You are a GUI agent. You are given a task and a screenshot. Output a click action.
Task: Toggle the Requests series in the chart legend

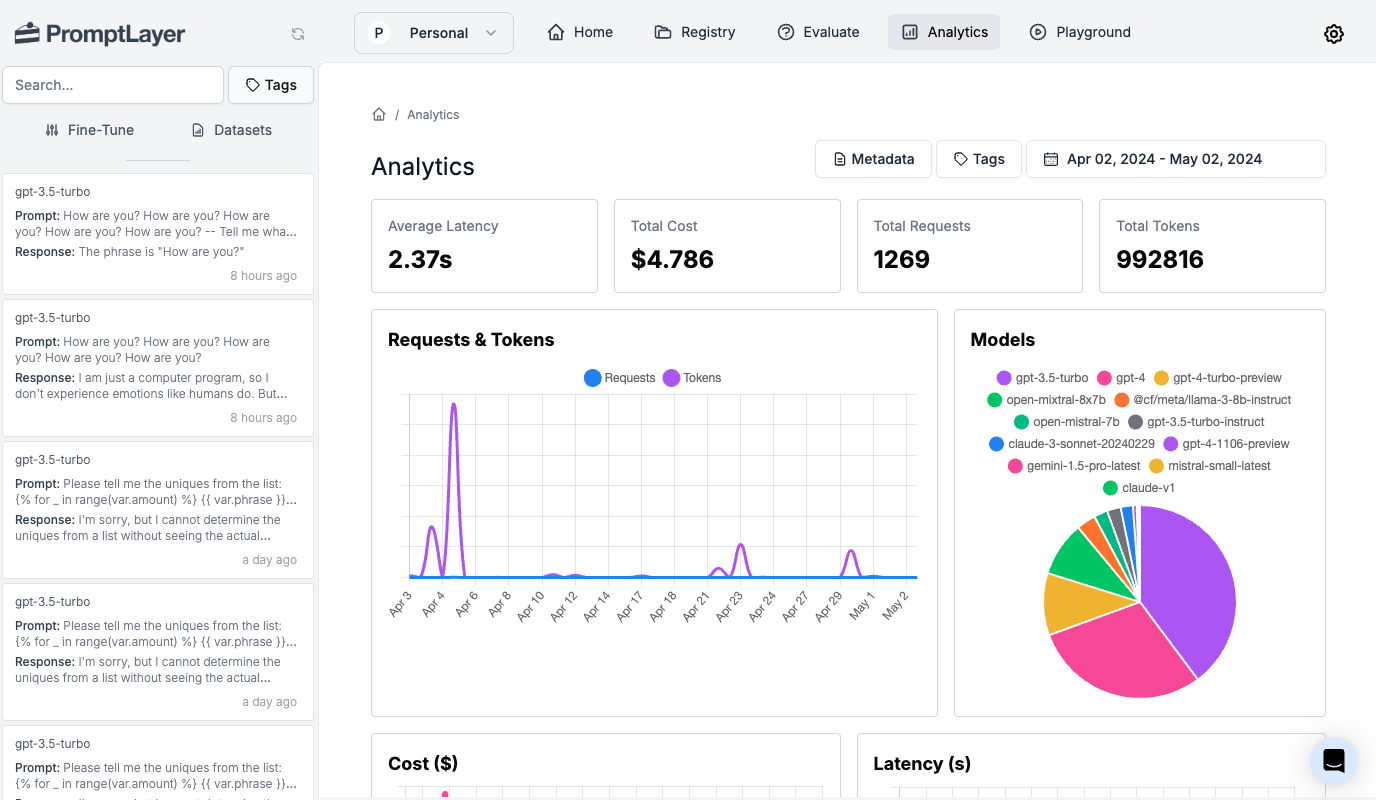[x=619, y=378]
